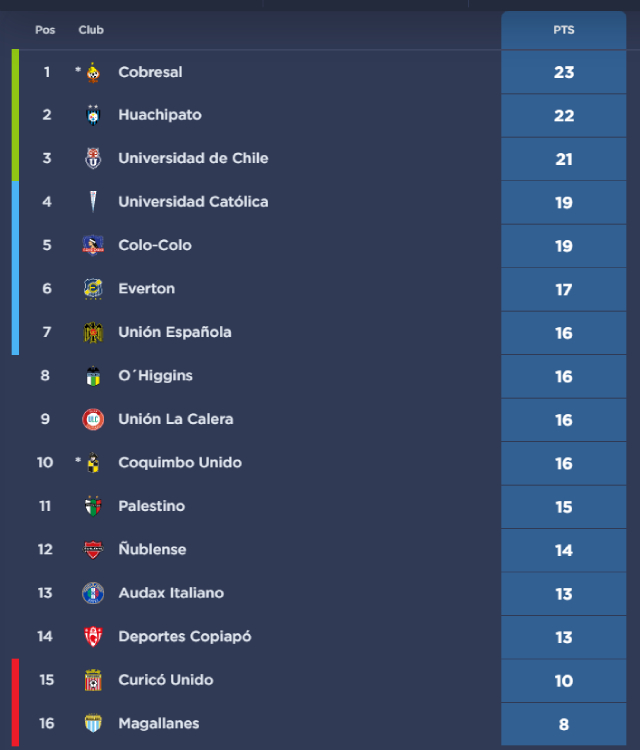The image size is (640, 750).
Task: Select the Universidad de Chile crest
Action: tap(93, 158)
